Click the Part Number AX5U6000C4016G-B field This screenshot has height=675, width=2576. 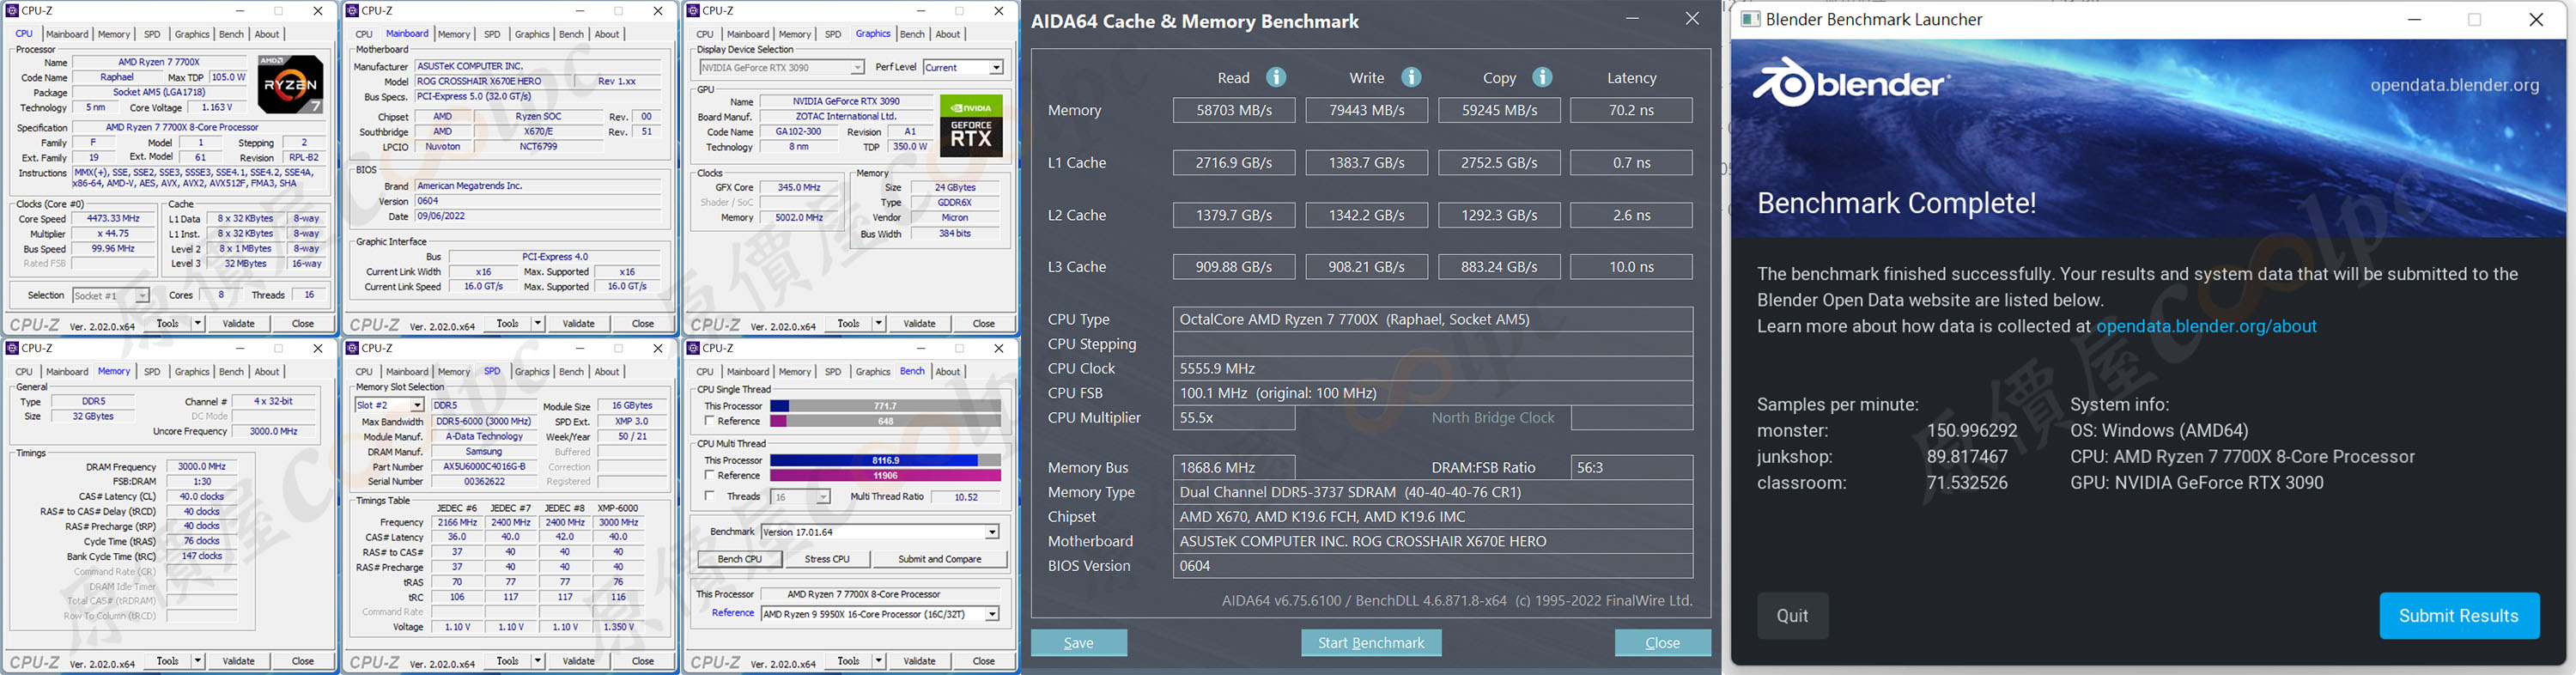pyautogui.click(x=484, y=467)
